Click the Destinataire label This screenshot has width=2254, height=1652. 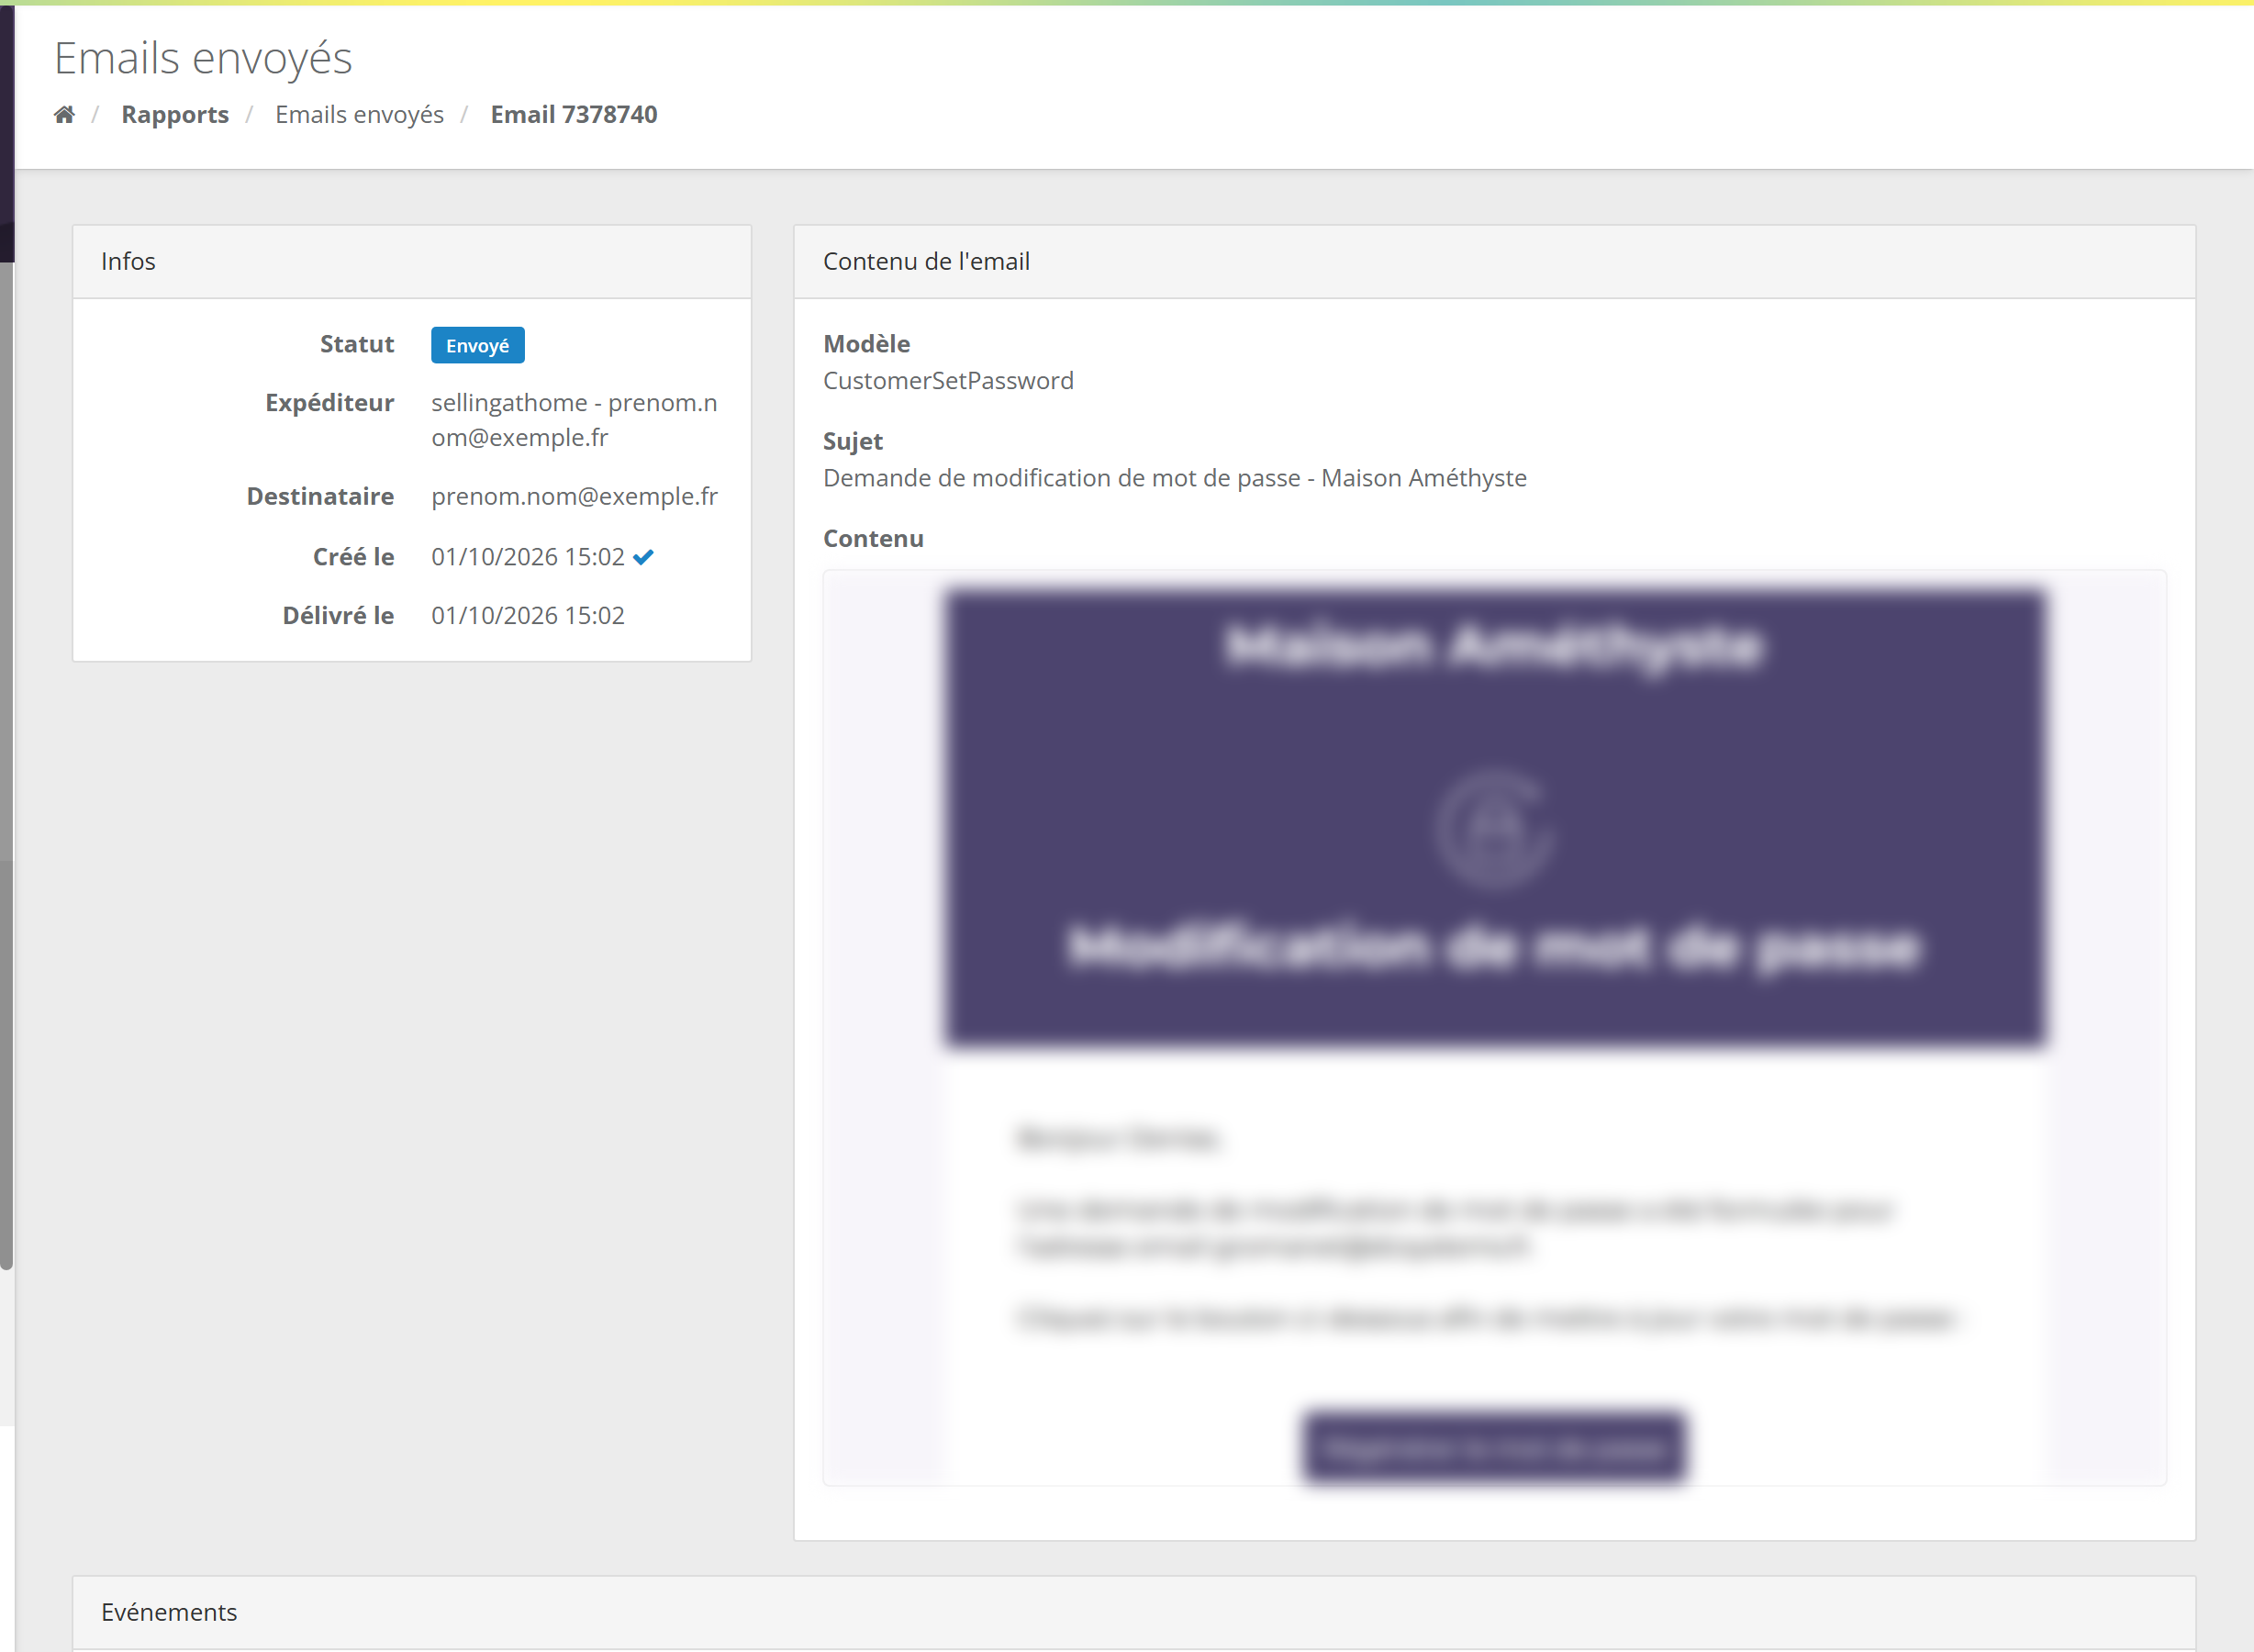(320, 497)
